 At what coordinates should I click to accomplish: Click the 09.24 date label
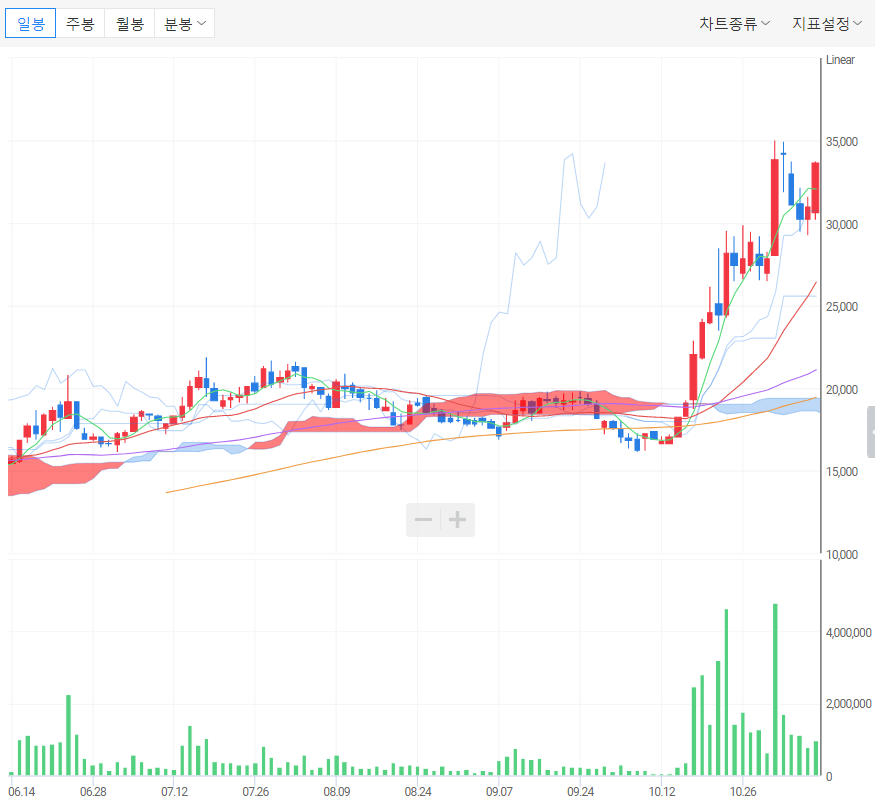(580, 792)
